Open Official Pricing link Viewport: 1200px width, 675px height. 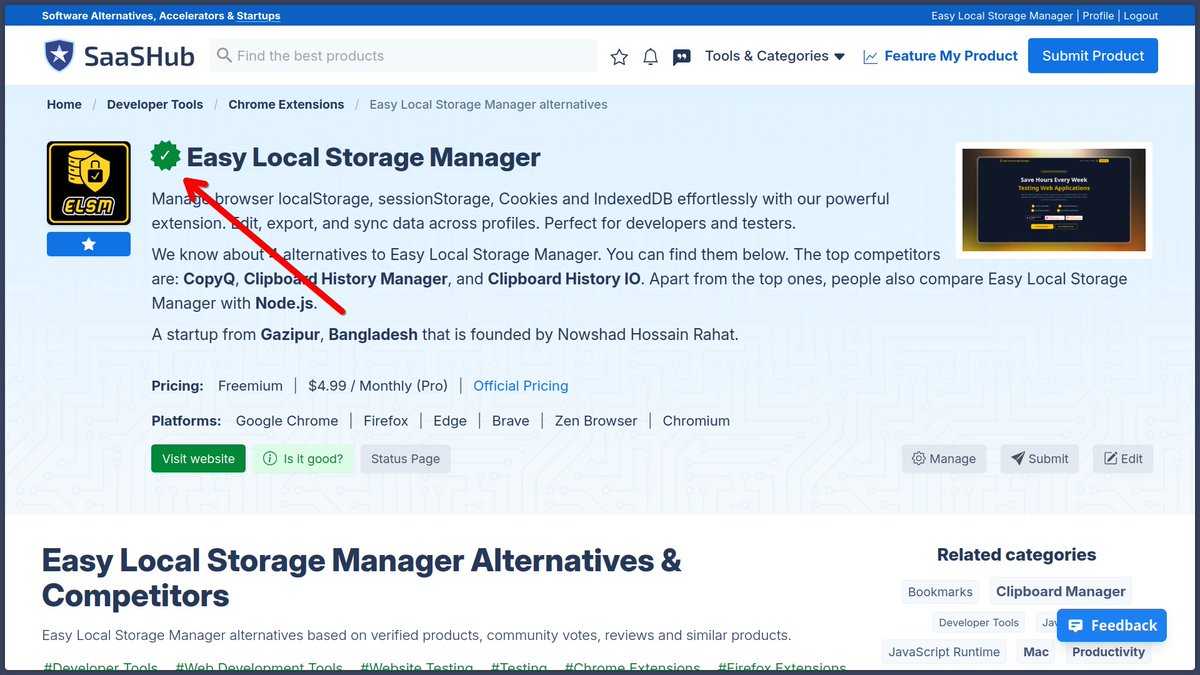pyautogui.click(x=520, y=386)
